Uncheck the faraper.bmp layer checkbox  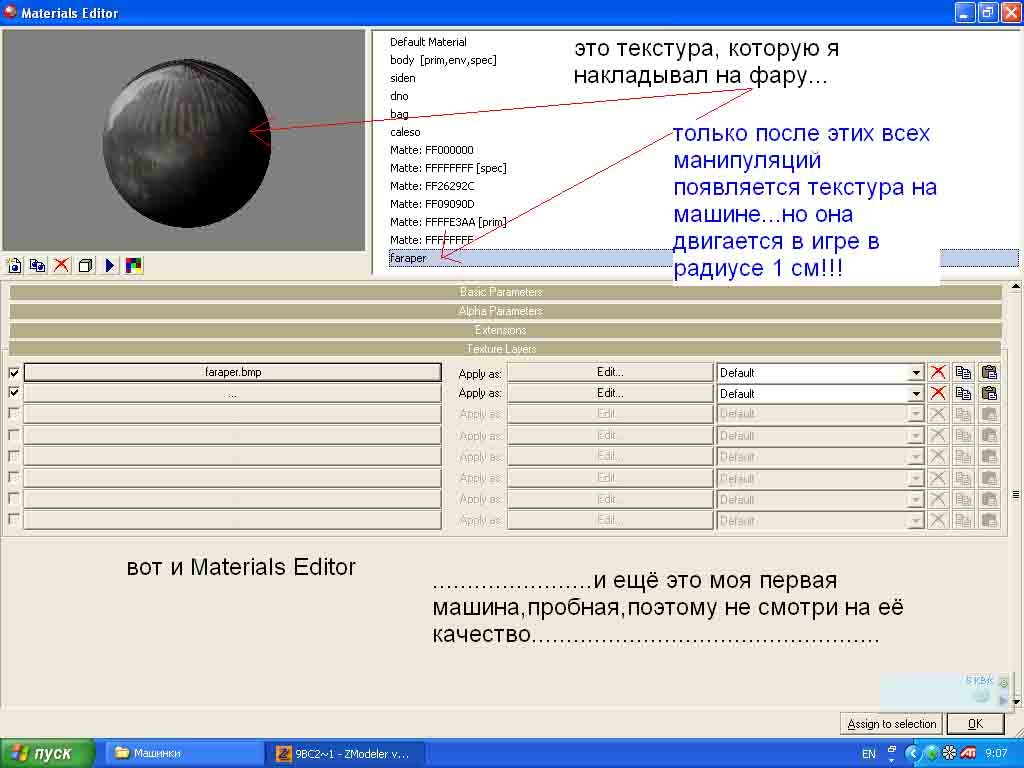tap(14, 373)
